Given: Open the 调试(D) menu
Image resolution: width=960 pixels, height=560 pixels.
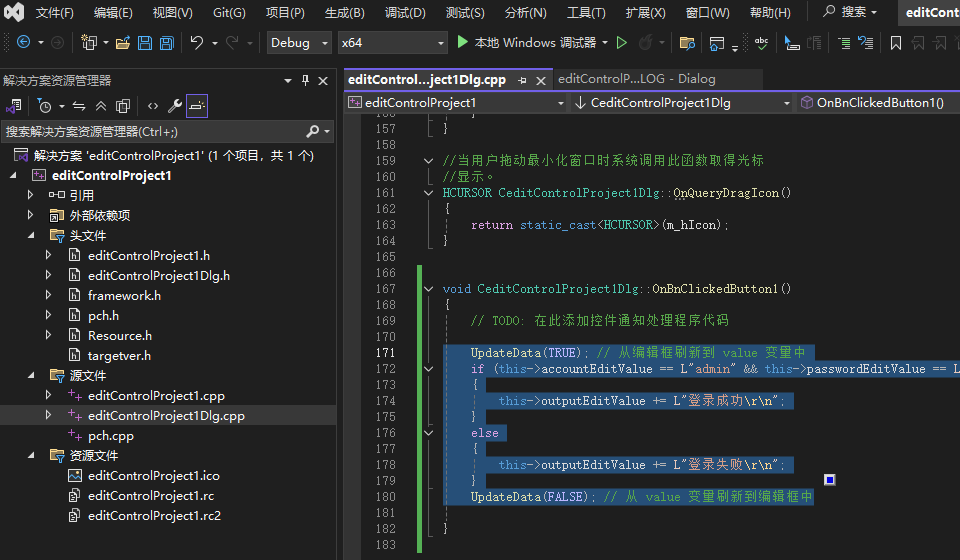Looking at the screenshot, I should click(x=404, y=13).
